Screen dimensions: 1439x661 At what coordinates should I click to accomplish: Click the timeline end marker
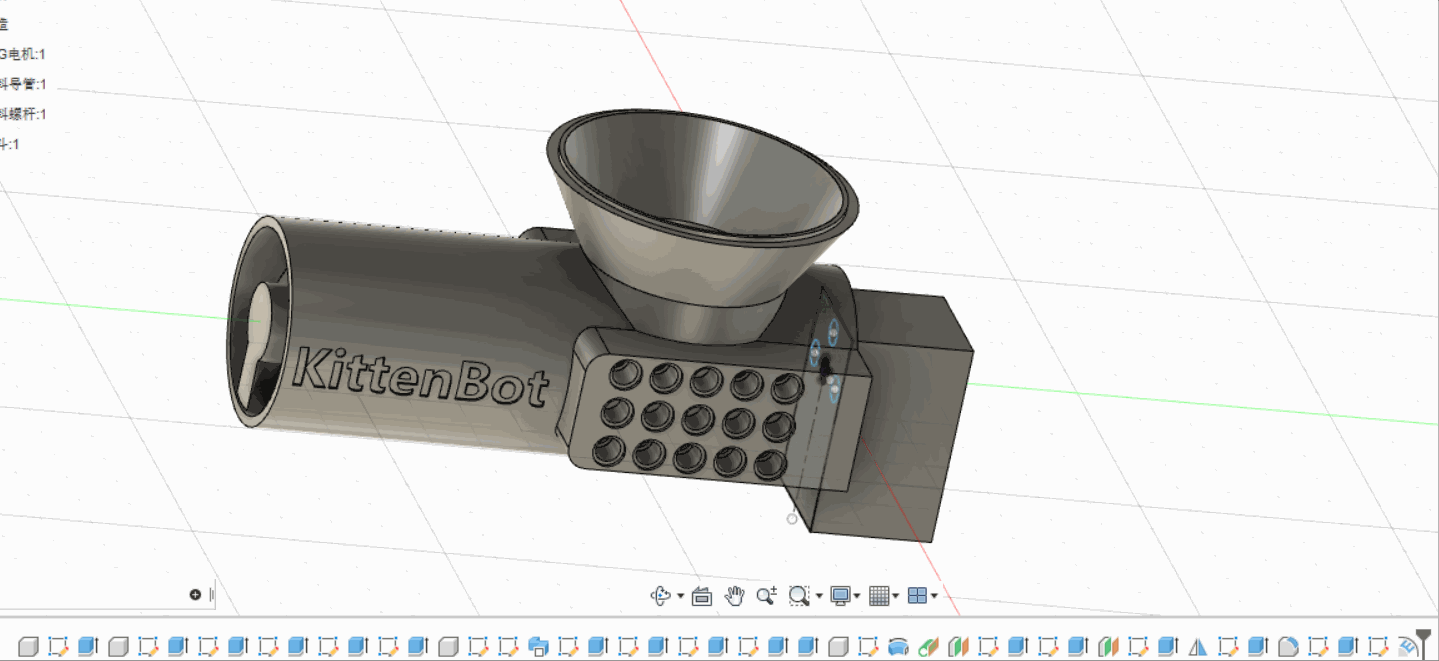click(1424, 642)
